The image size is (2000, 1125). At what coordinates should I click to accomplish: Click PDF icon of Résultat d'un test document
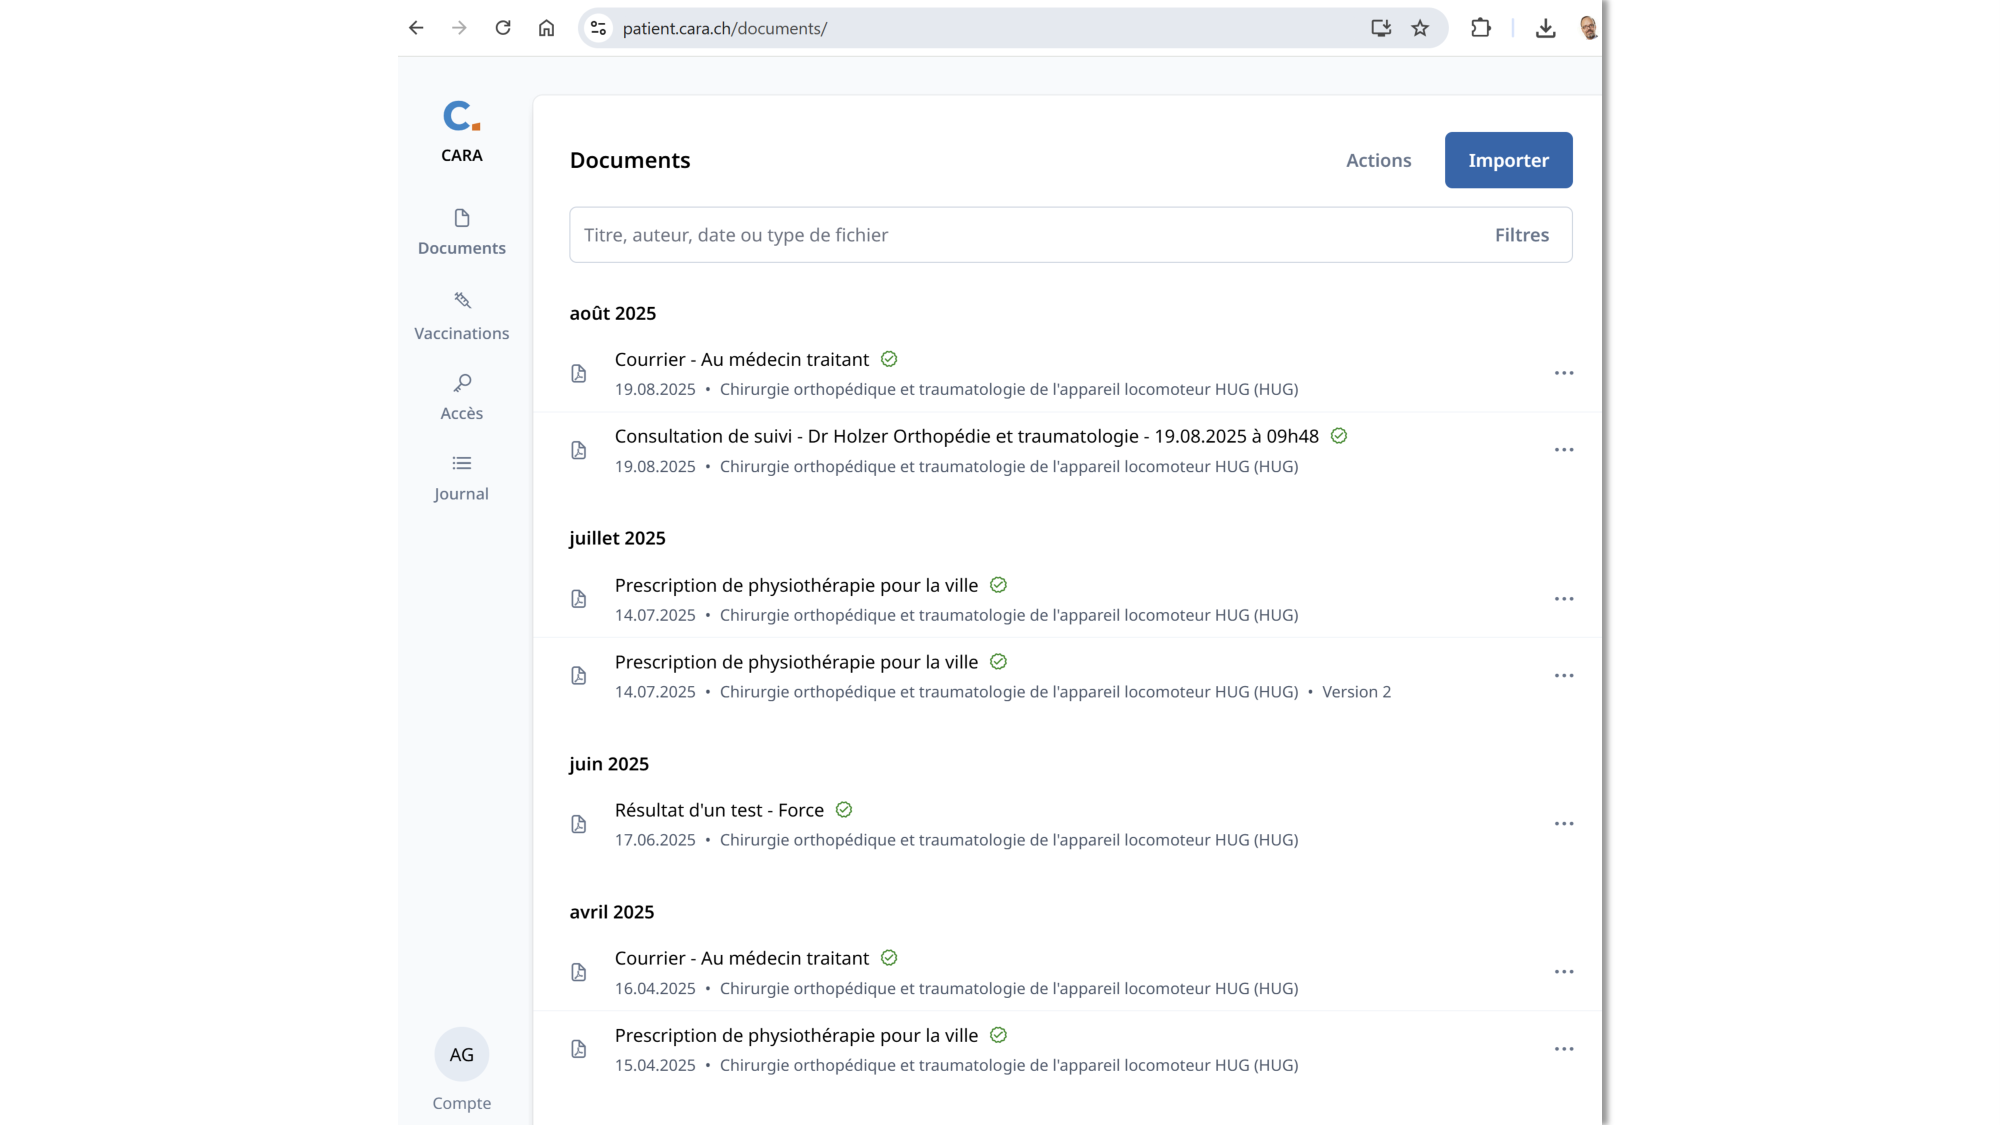tap(579, 824)
